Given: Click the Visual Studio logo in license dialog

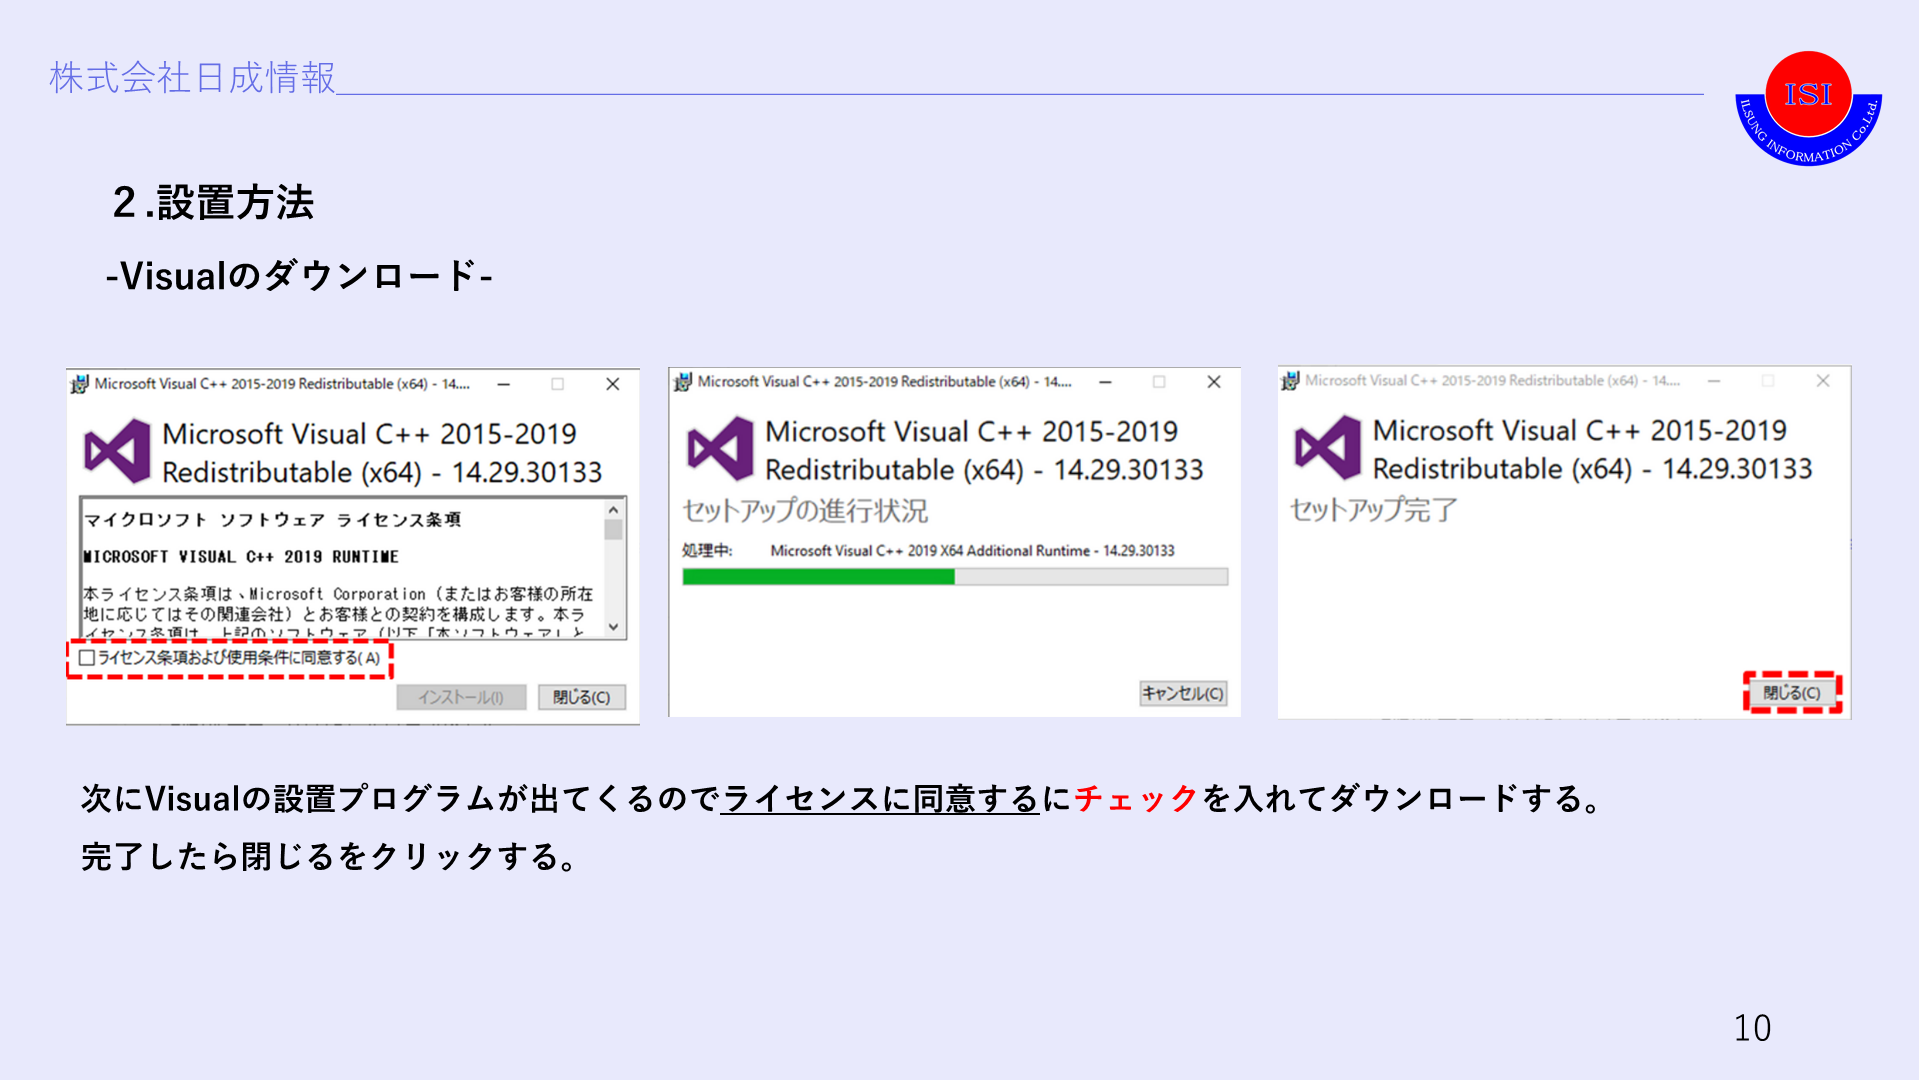Looking at the screenshot, I should 117,451.
